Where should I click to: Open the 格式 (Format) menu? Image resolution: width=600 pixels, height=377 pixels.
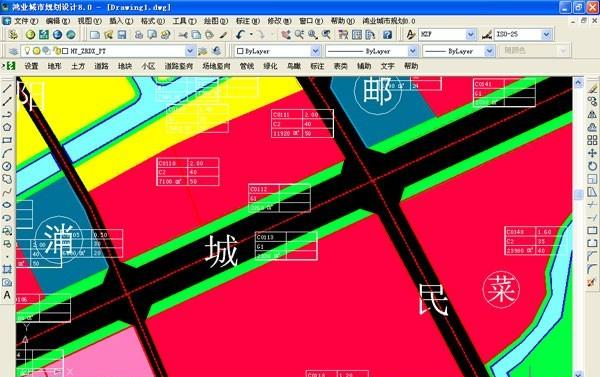pos(153,21)
